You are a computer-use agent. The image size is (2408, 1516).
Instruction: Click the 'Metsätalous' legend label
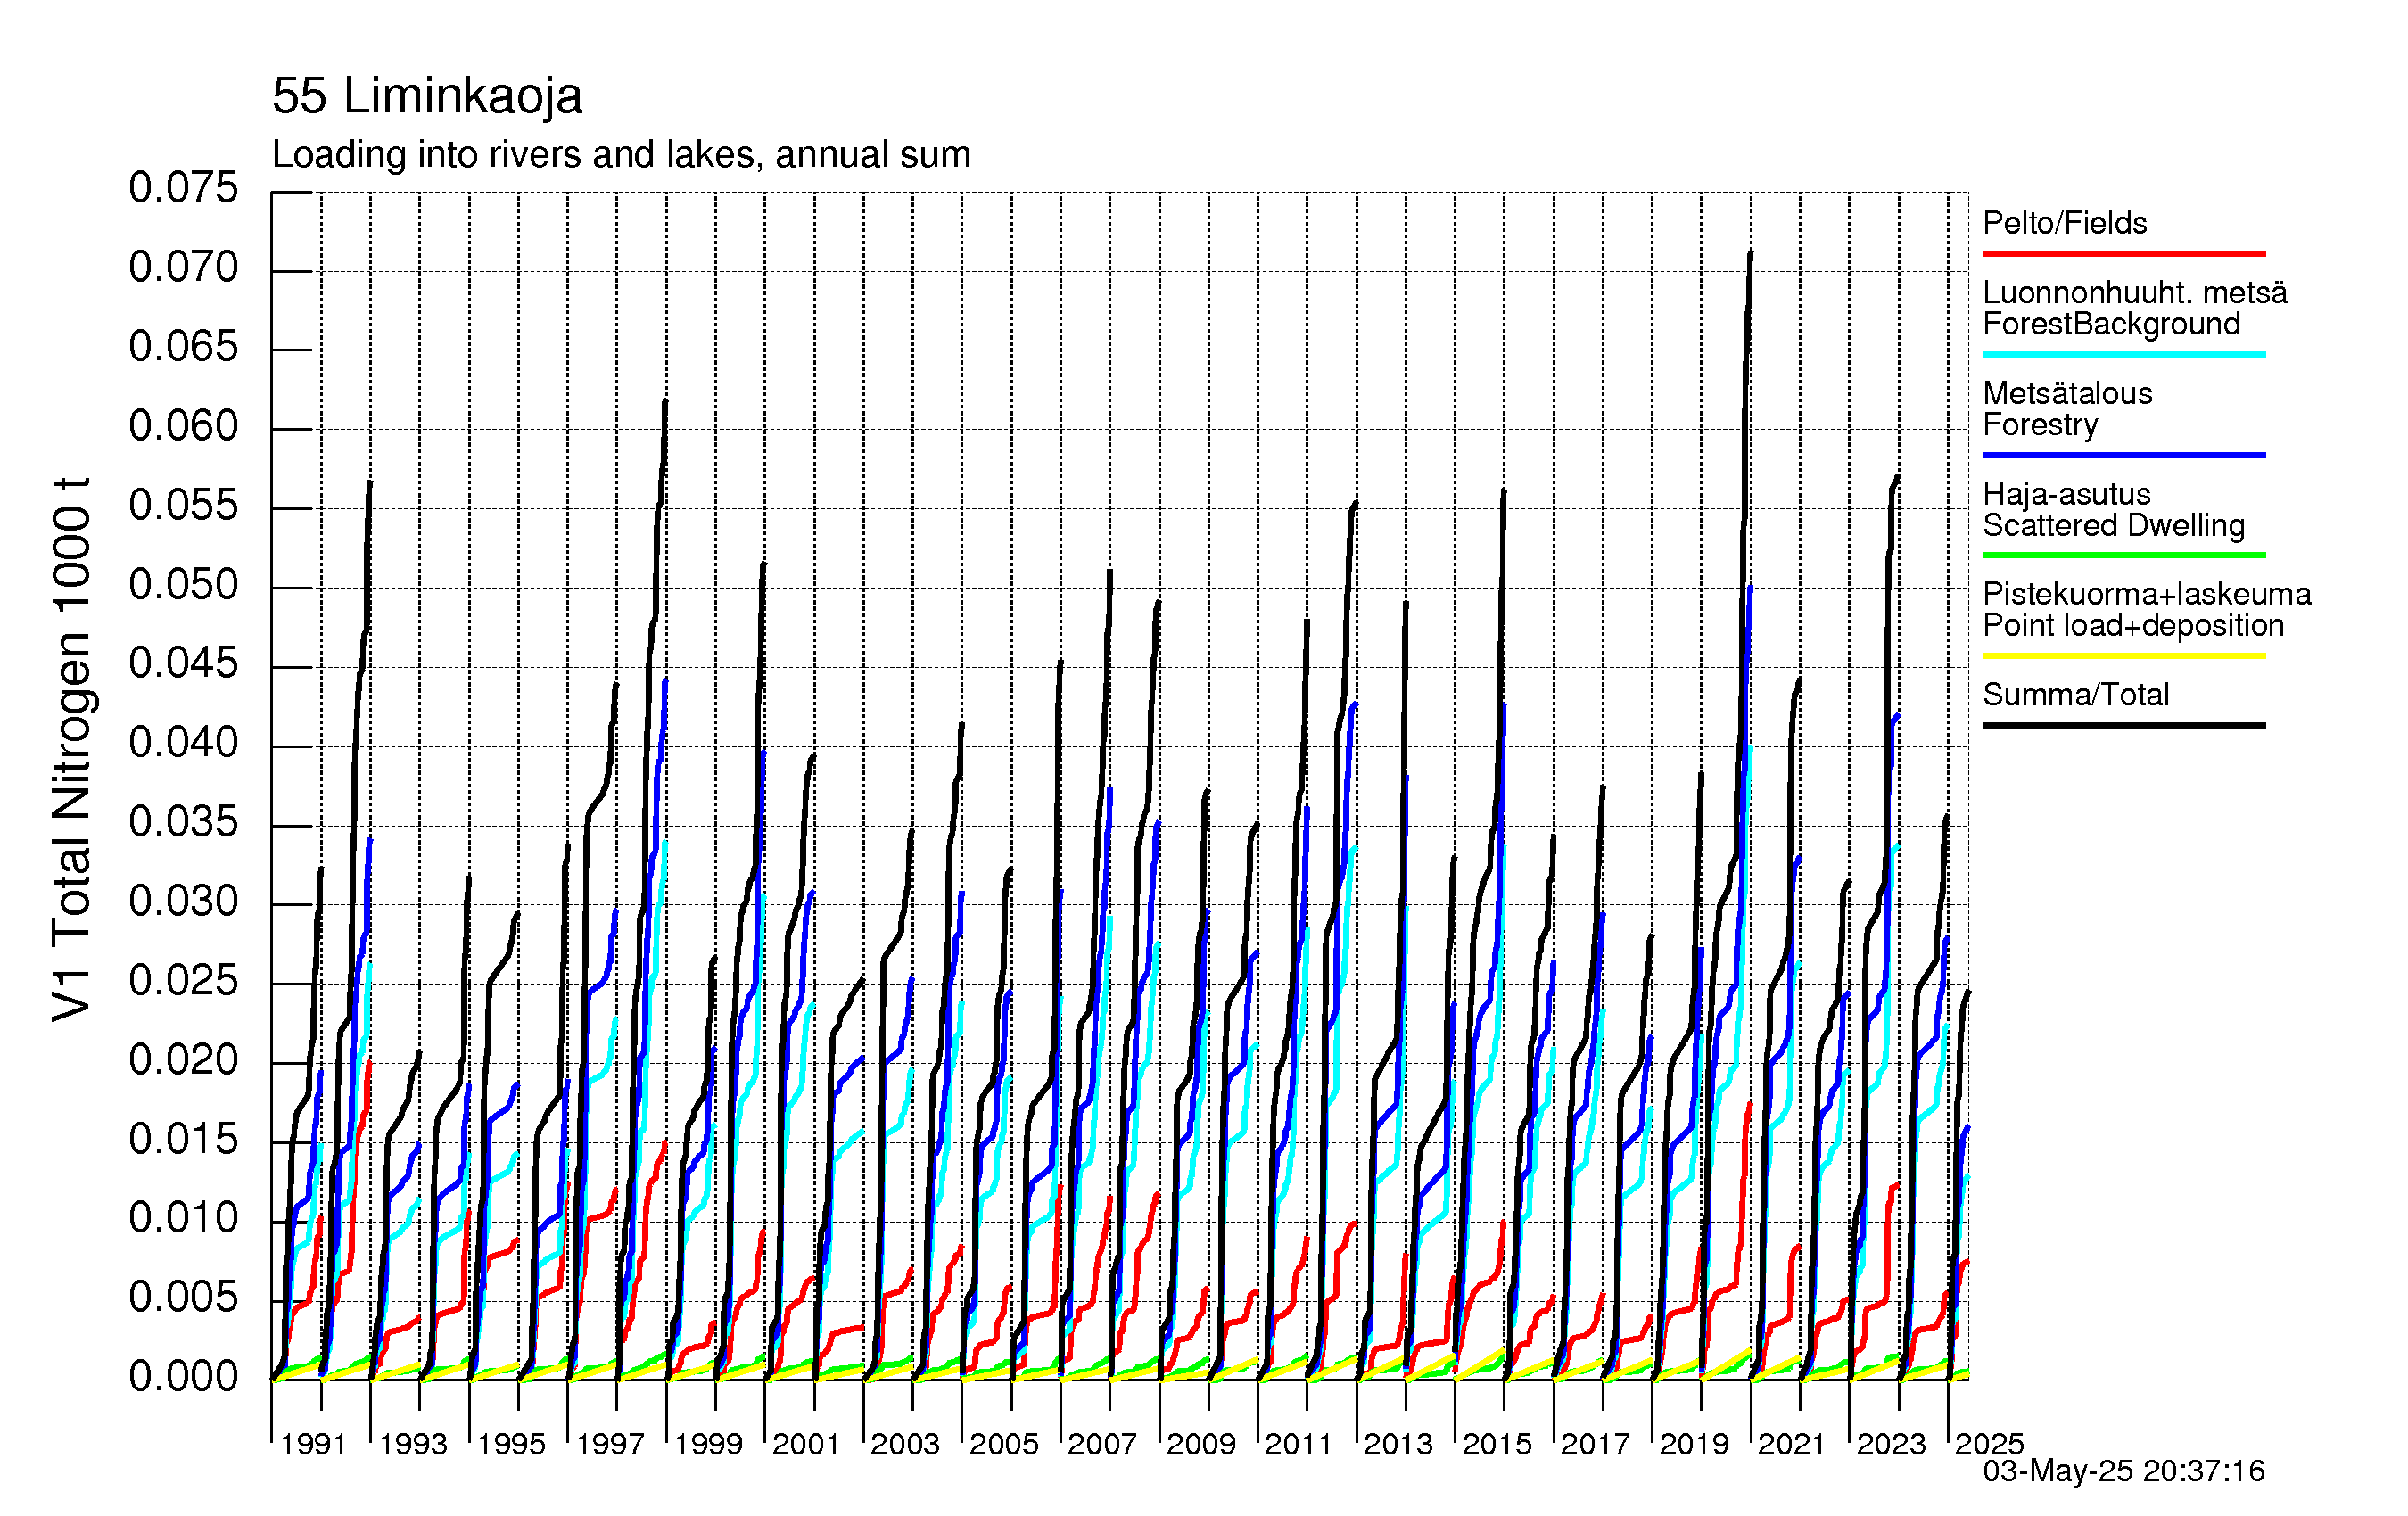coord(2067,393)
